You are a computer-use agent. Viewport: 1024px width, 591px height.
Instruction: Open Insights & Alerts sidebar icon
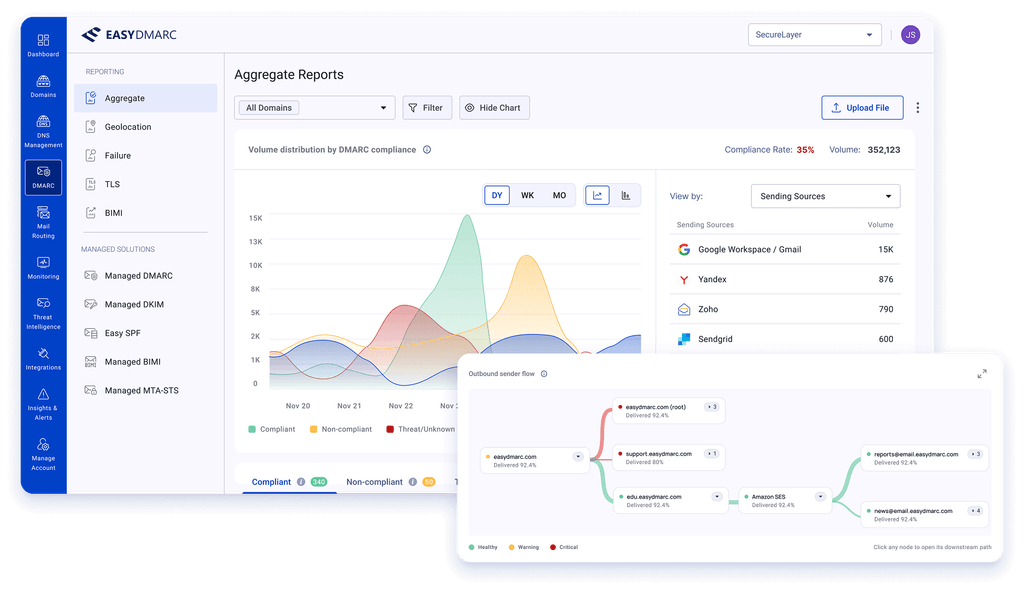click(43, 404)
